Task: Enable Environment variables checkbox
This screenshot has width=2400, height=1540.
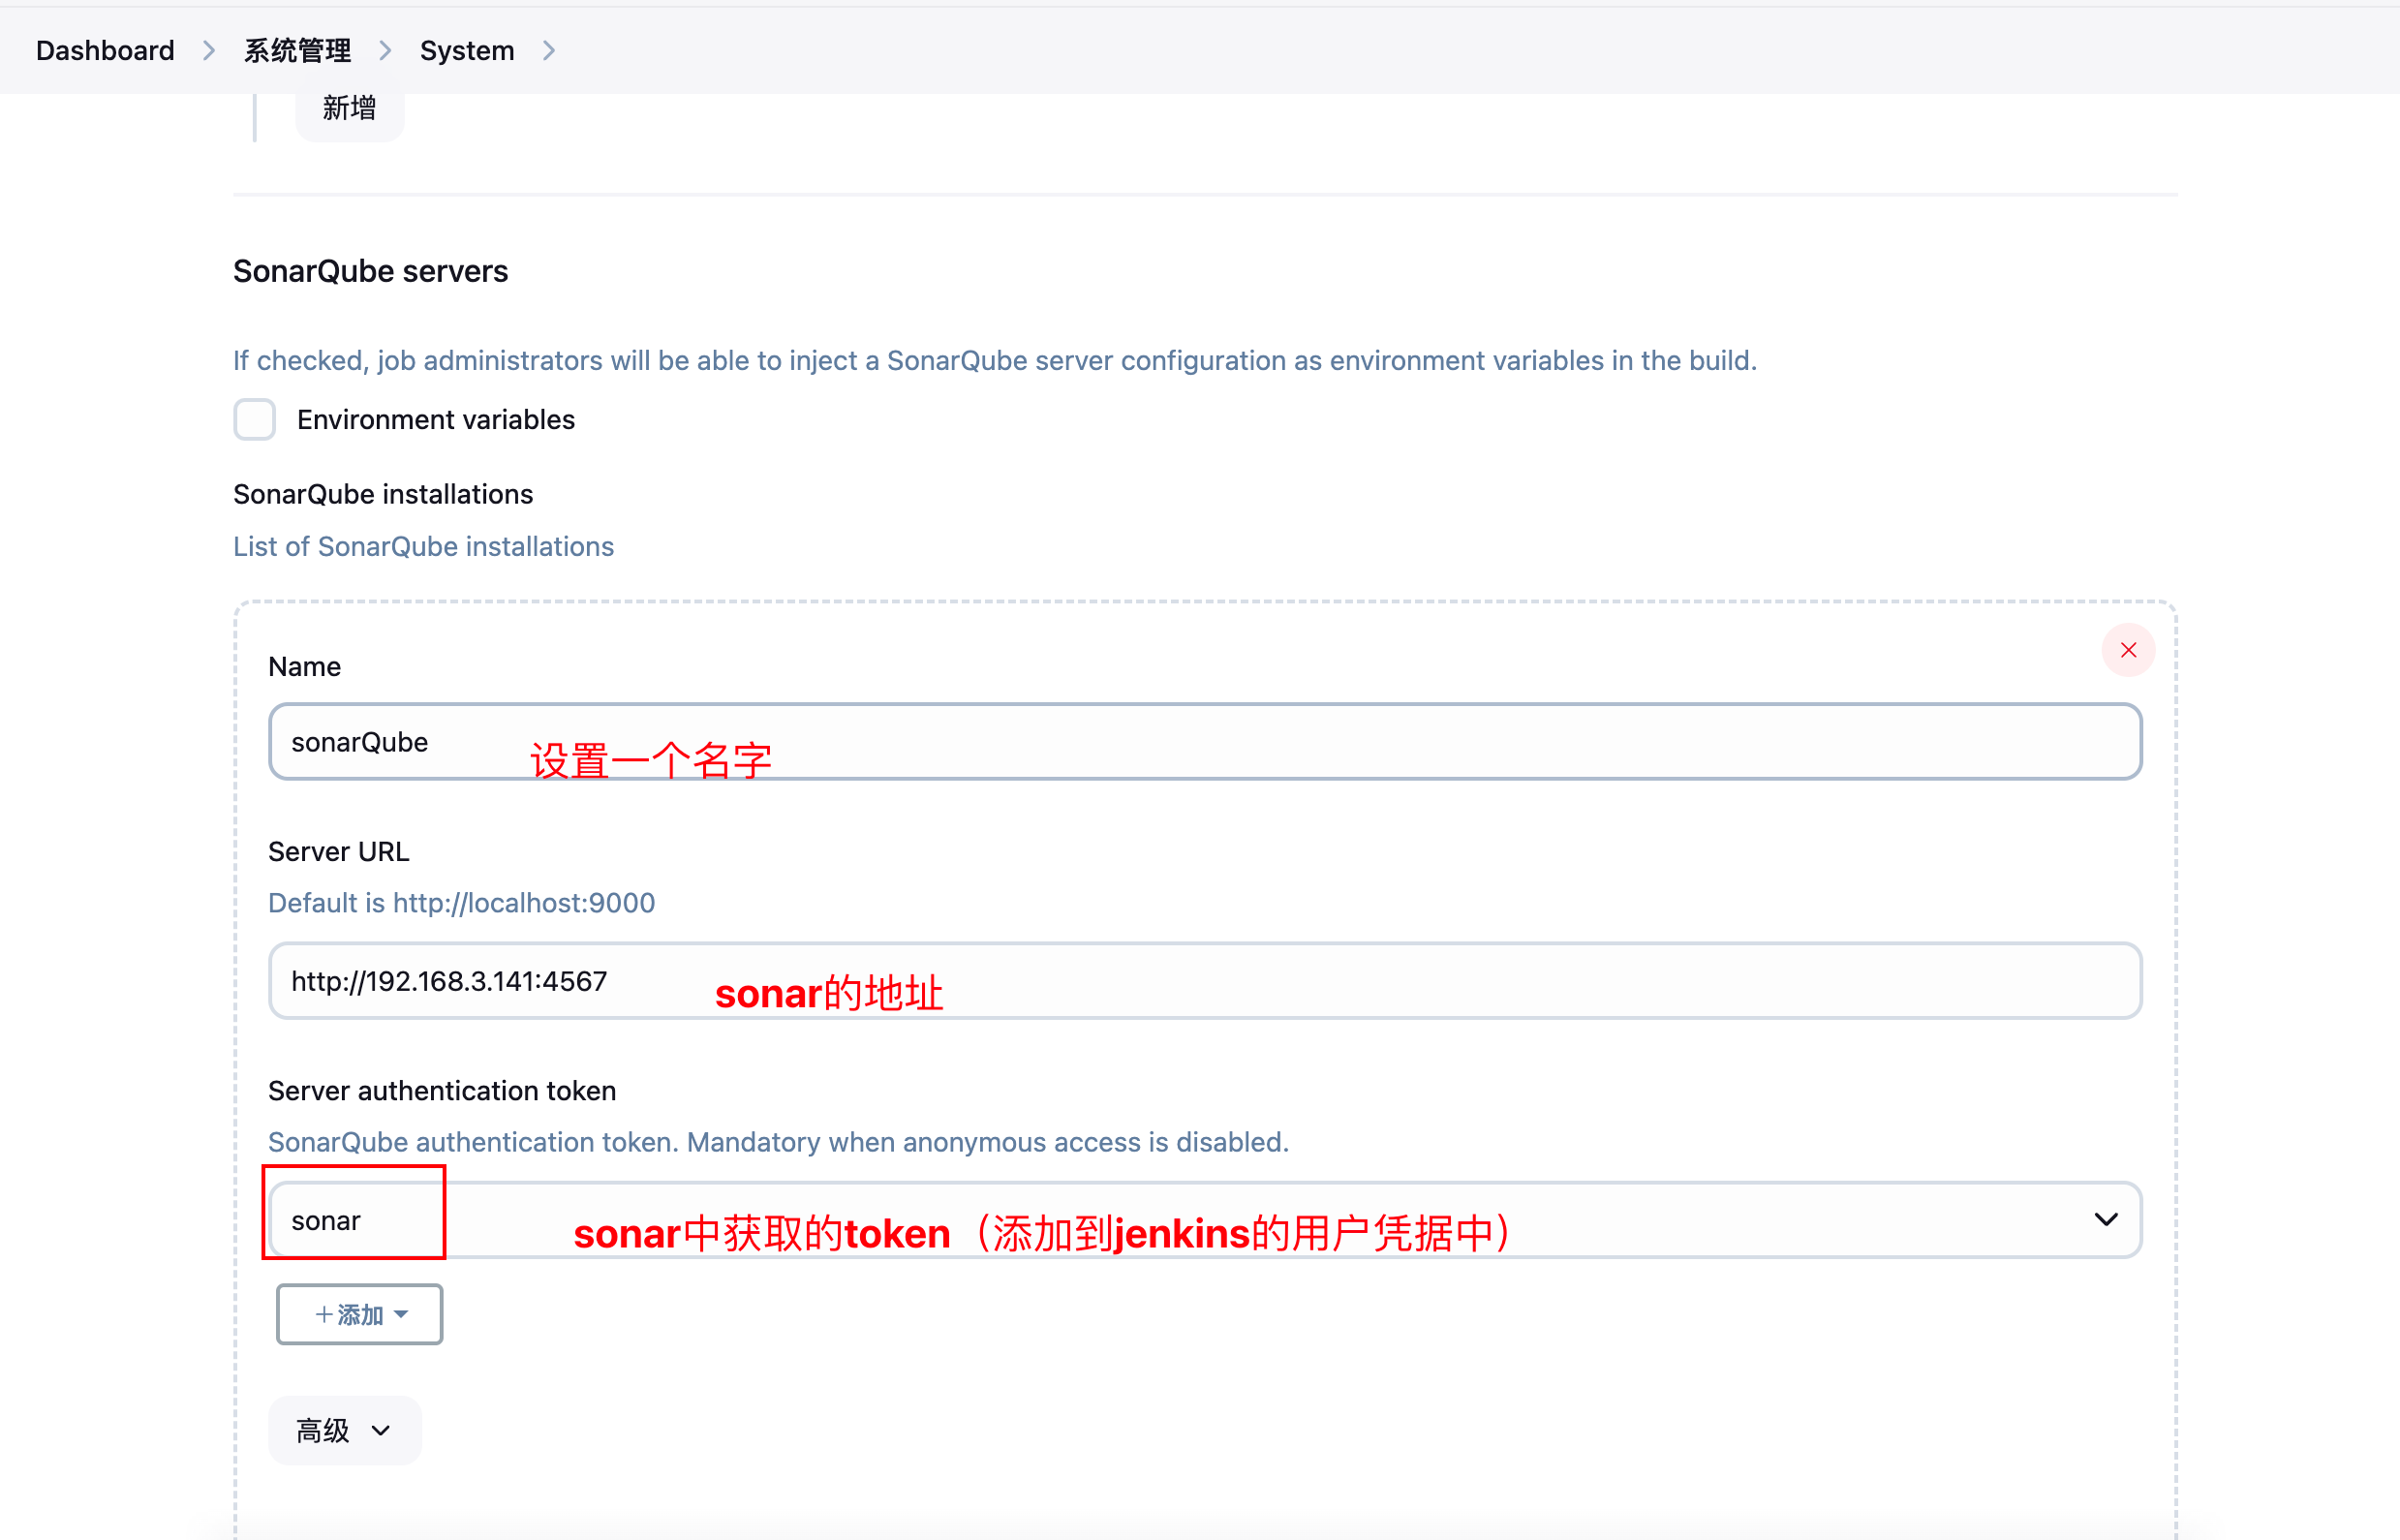Action: click(255, 419)
